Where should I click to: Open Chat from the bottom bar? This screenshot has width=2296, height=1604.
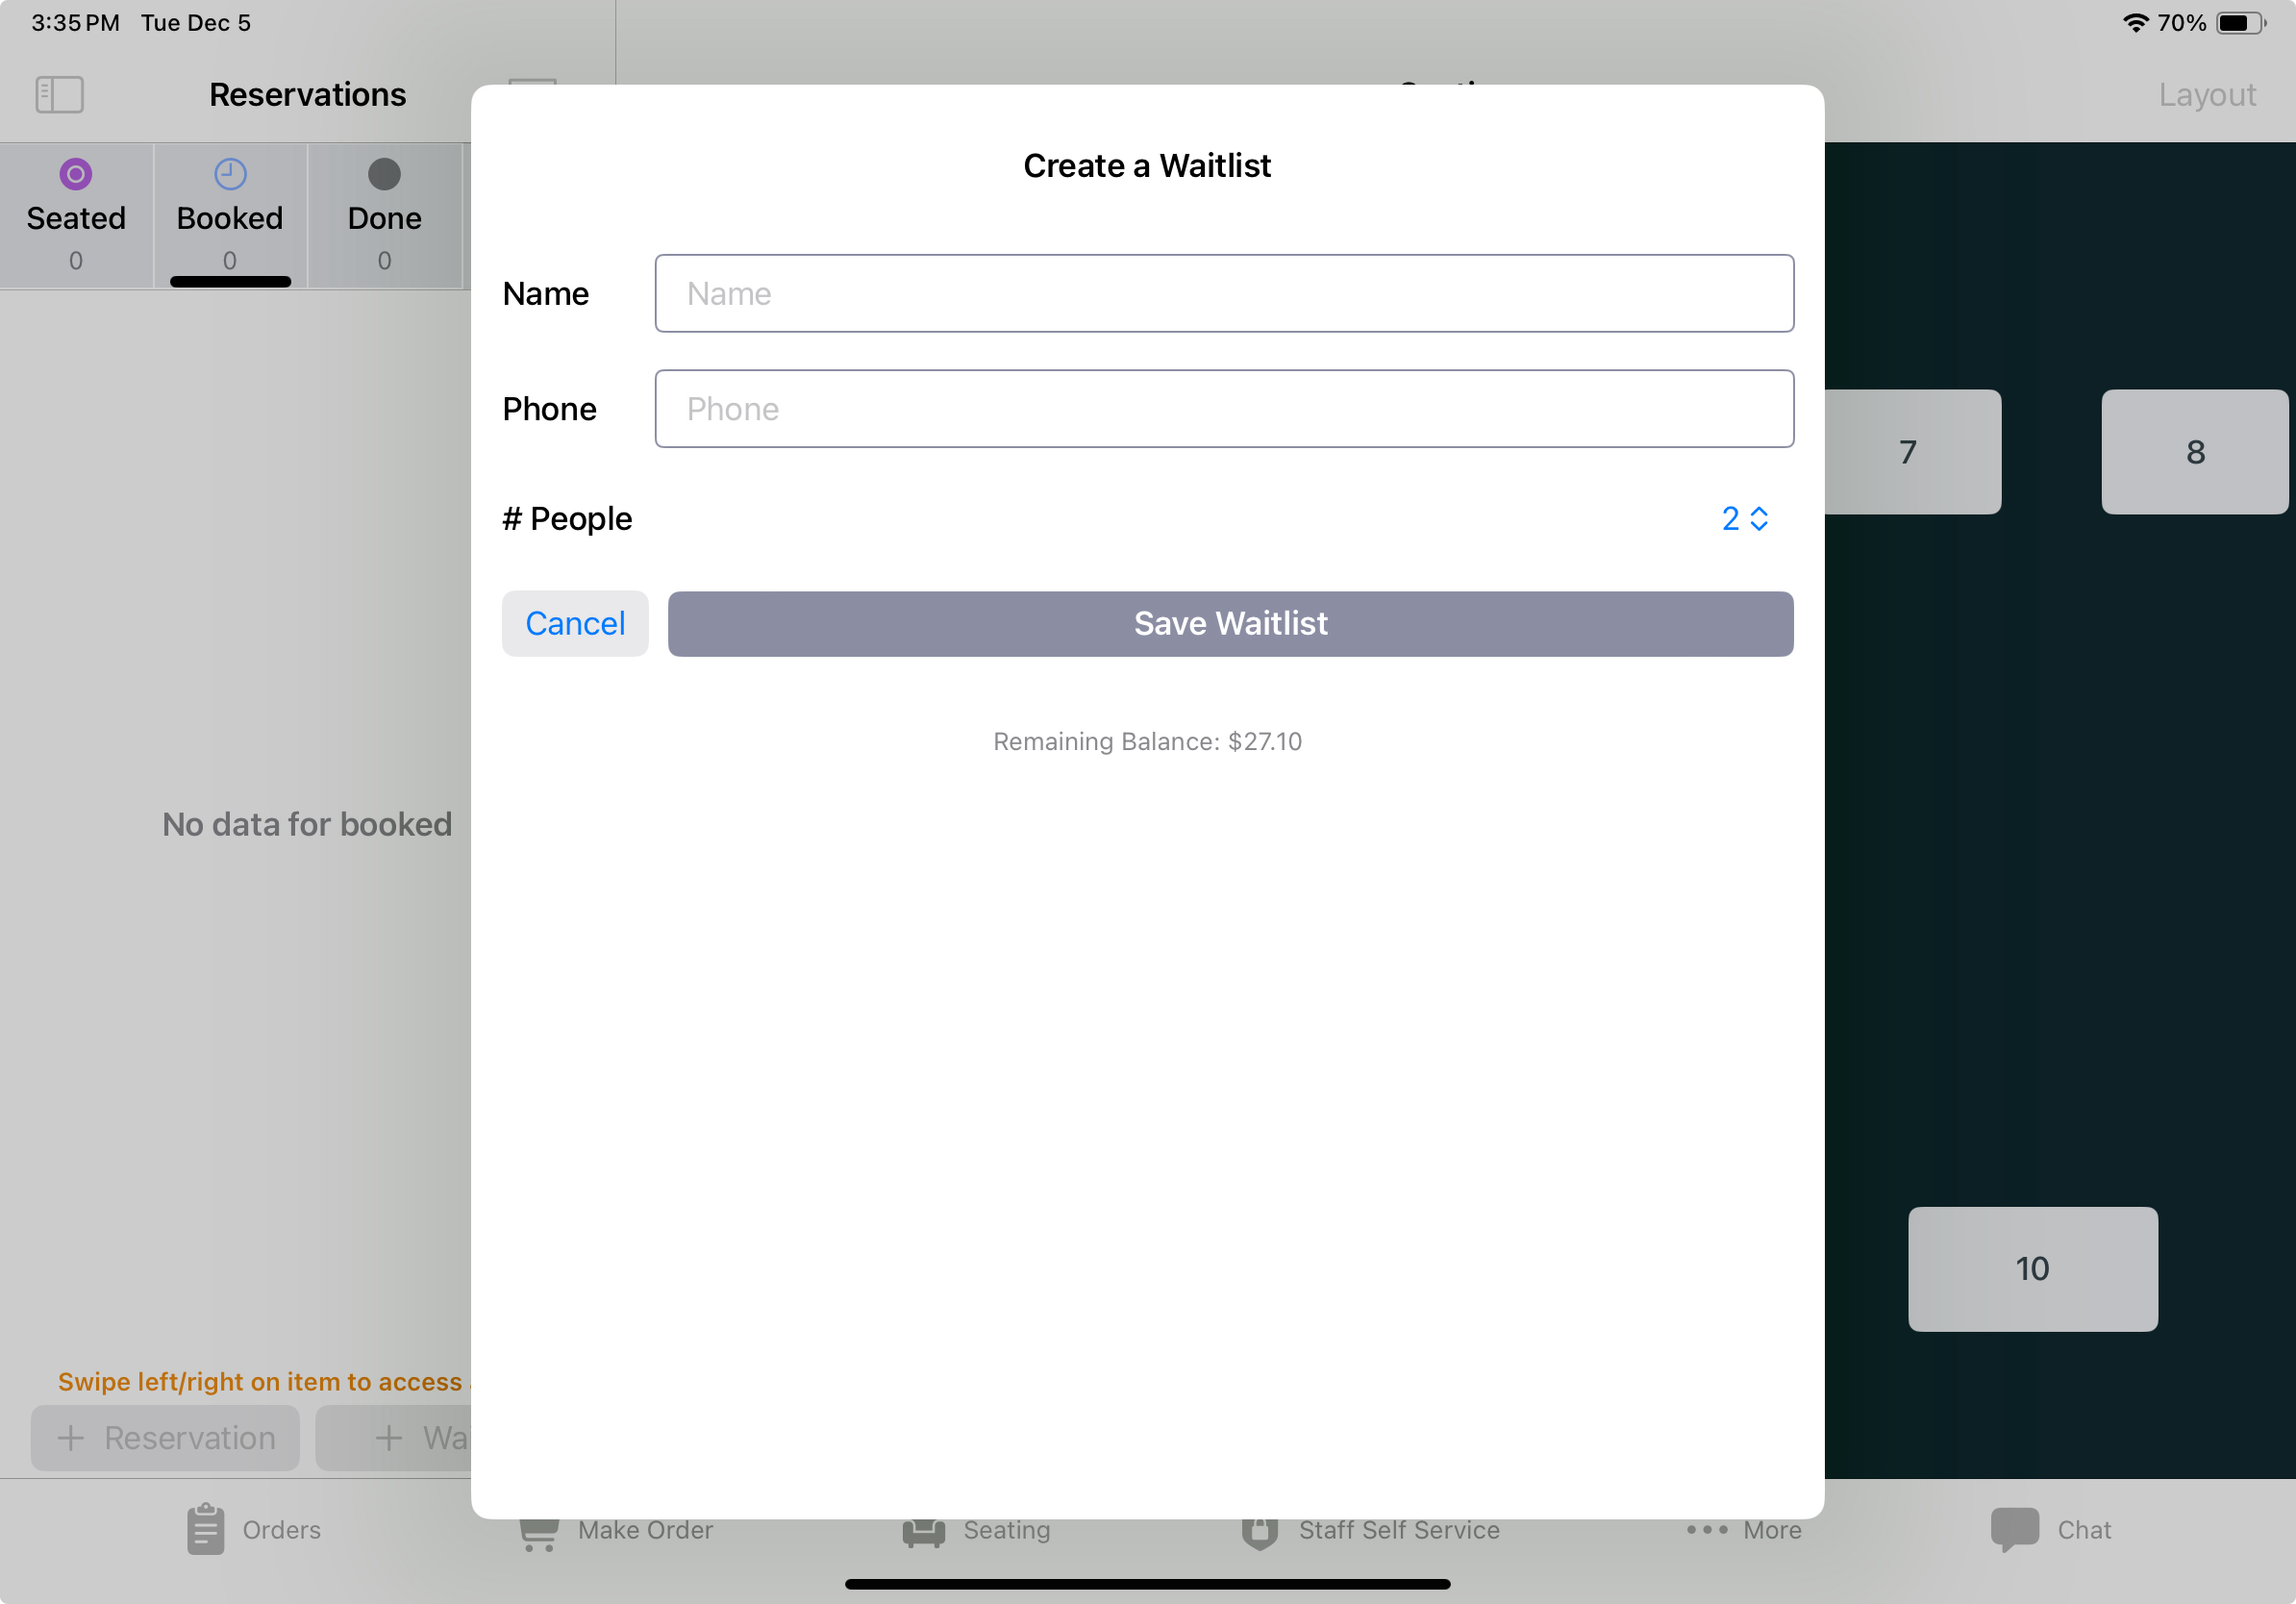click(x=2014, y=1529)
